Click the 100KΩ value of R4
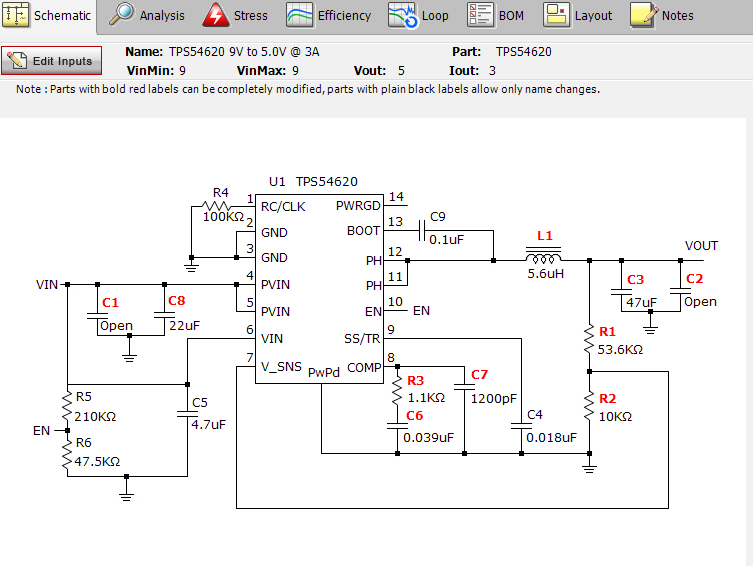Screen dimensions: 753x566 tap(223, 217)
